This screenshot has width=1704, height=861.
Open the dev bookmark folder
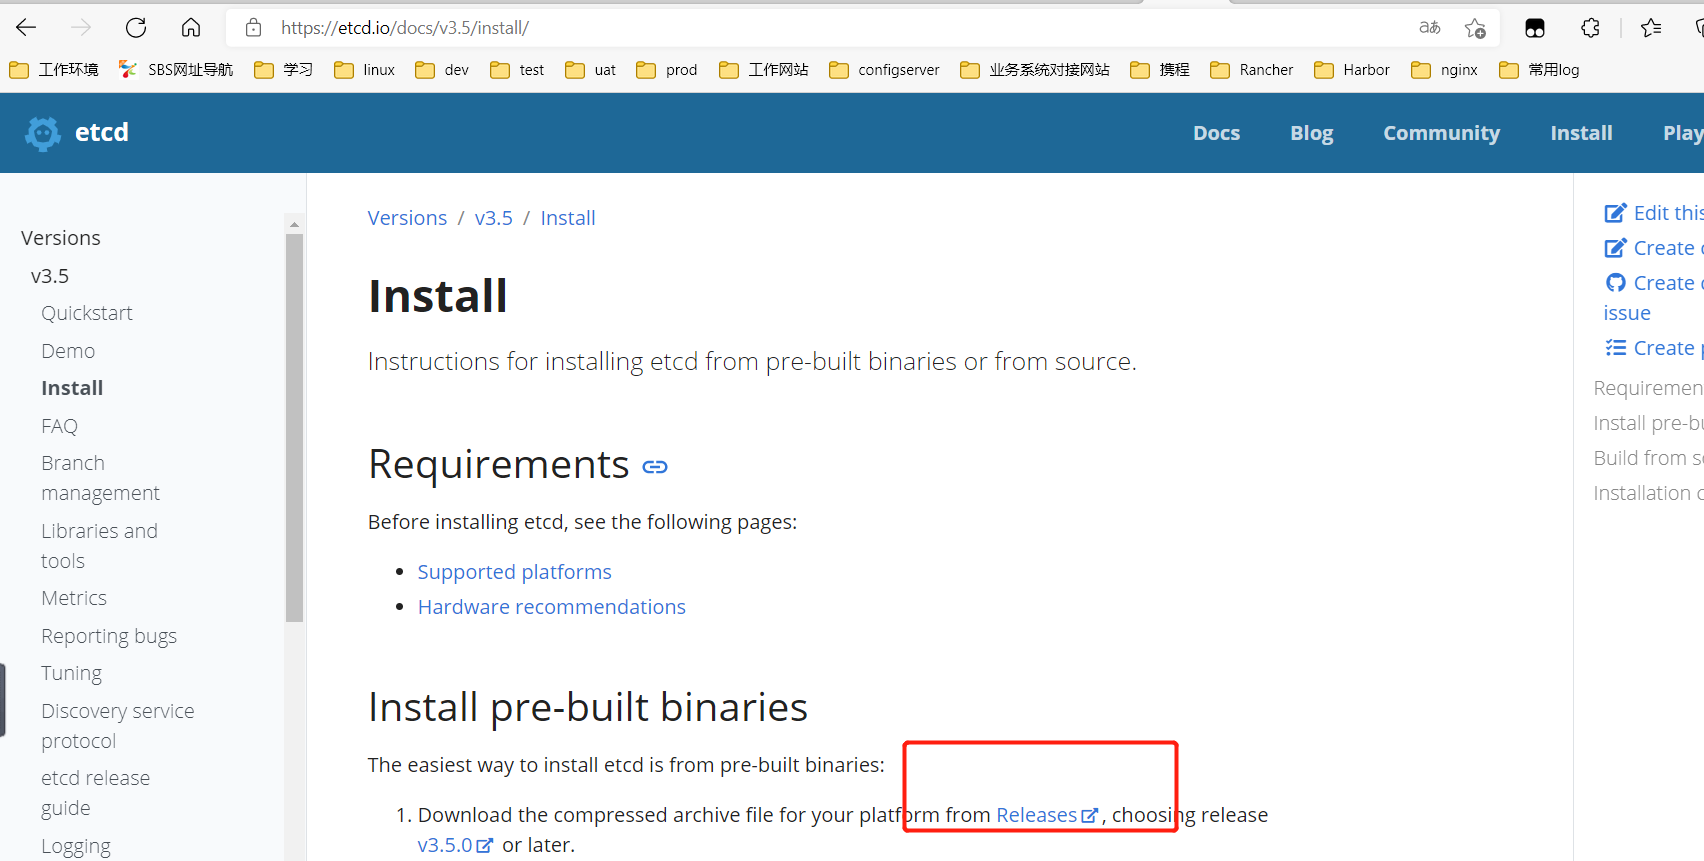pyautogui.click(x=442, y=70)
